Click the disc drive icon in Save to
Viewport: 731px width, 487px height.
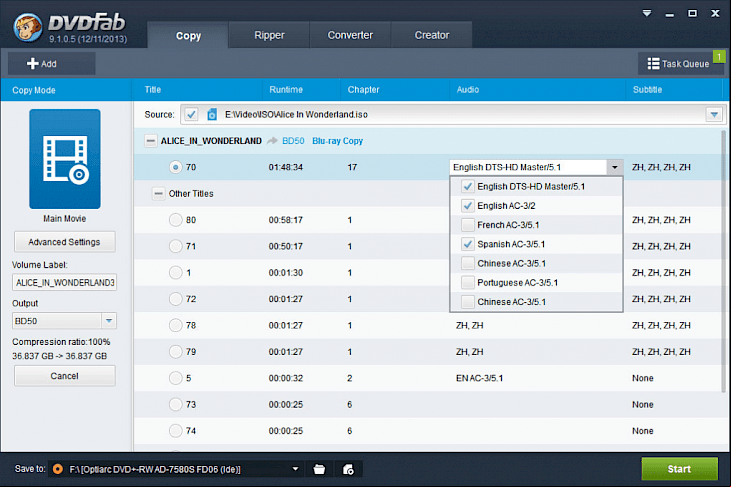[58, 469]
